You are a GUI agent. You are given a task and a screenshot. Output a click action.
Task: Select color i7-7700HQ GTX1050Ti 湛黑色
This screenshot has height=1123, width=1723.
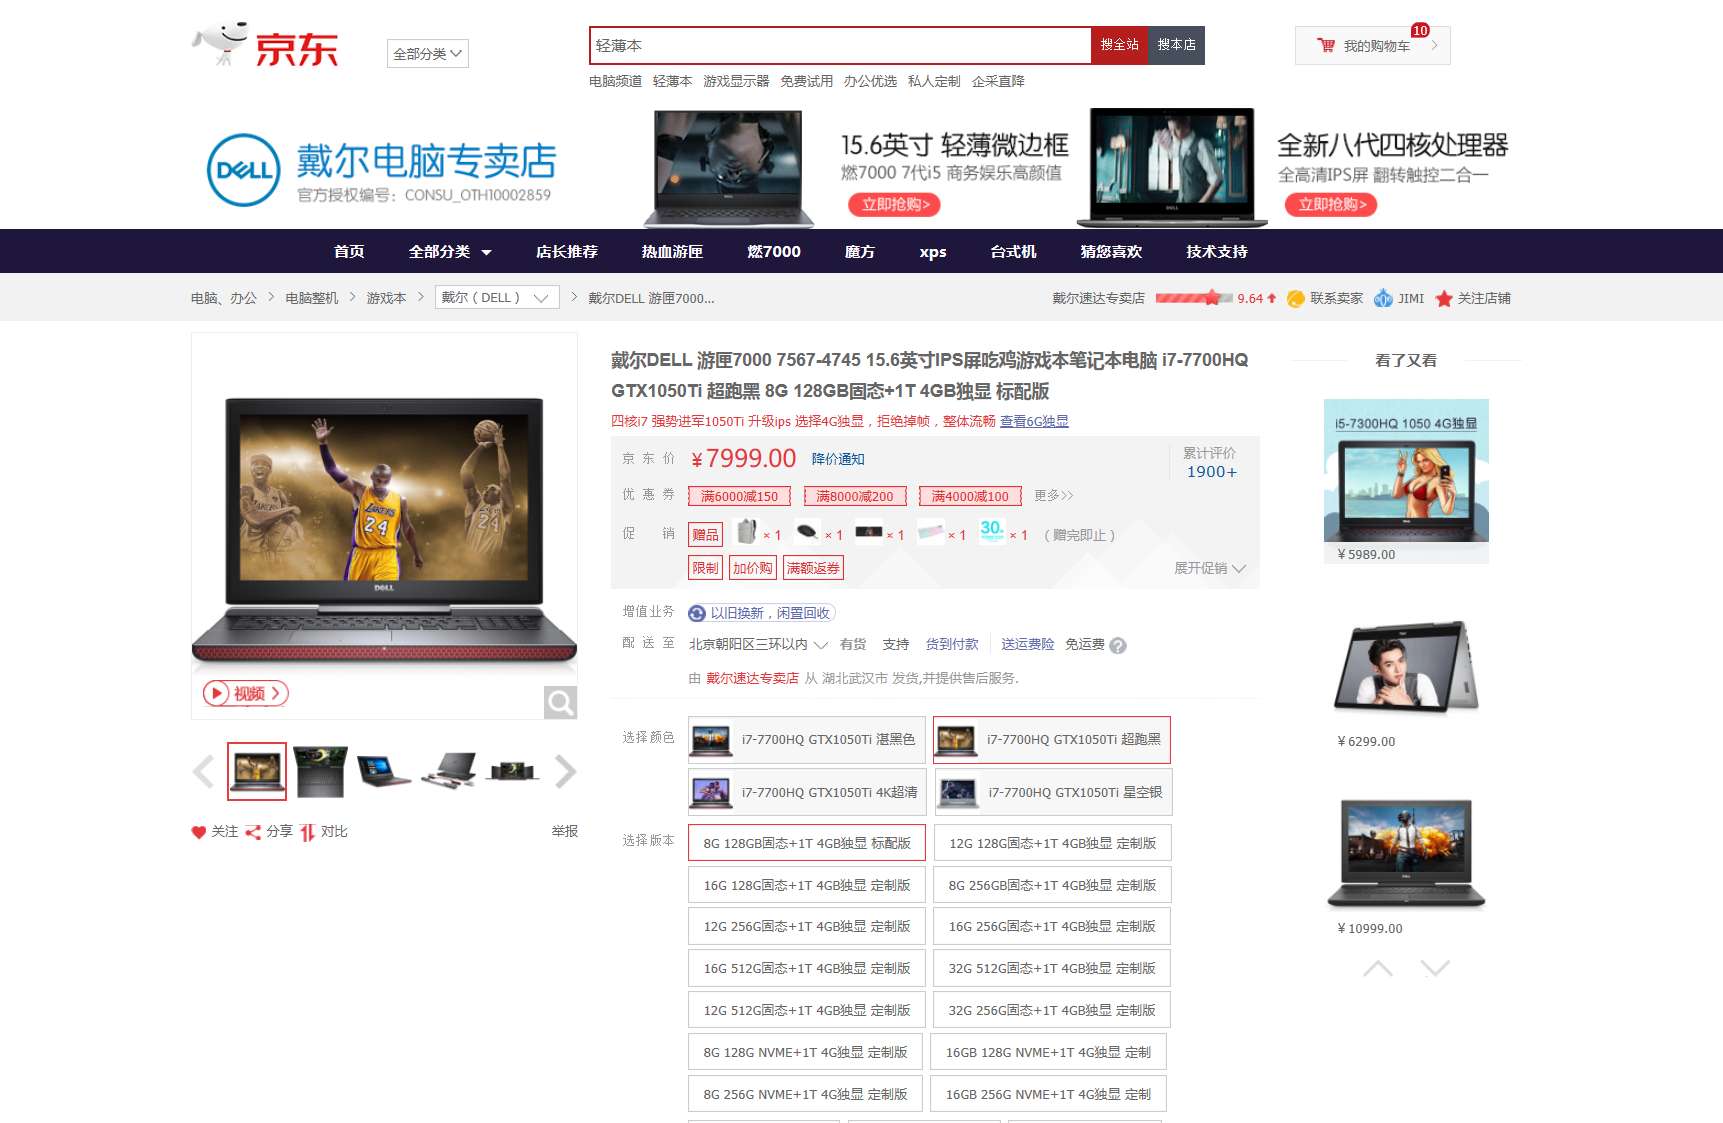807,740
